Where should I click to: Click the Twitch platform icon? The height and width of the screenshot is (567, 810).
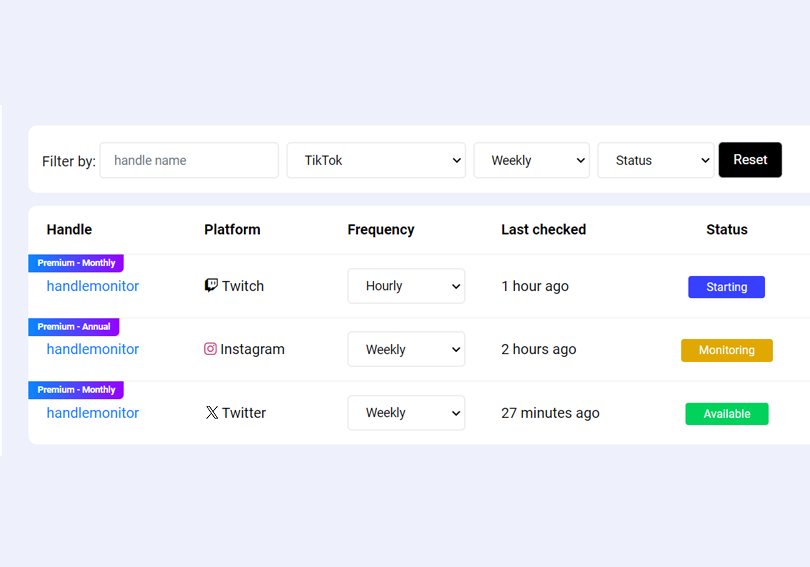[211, 286]
